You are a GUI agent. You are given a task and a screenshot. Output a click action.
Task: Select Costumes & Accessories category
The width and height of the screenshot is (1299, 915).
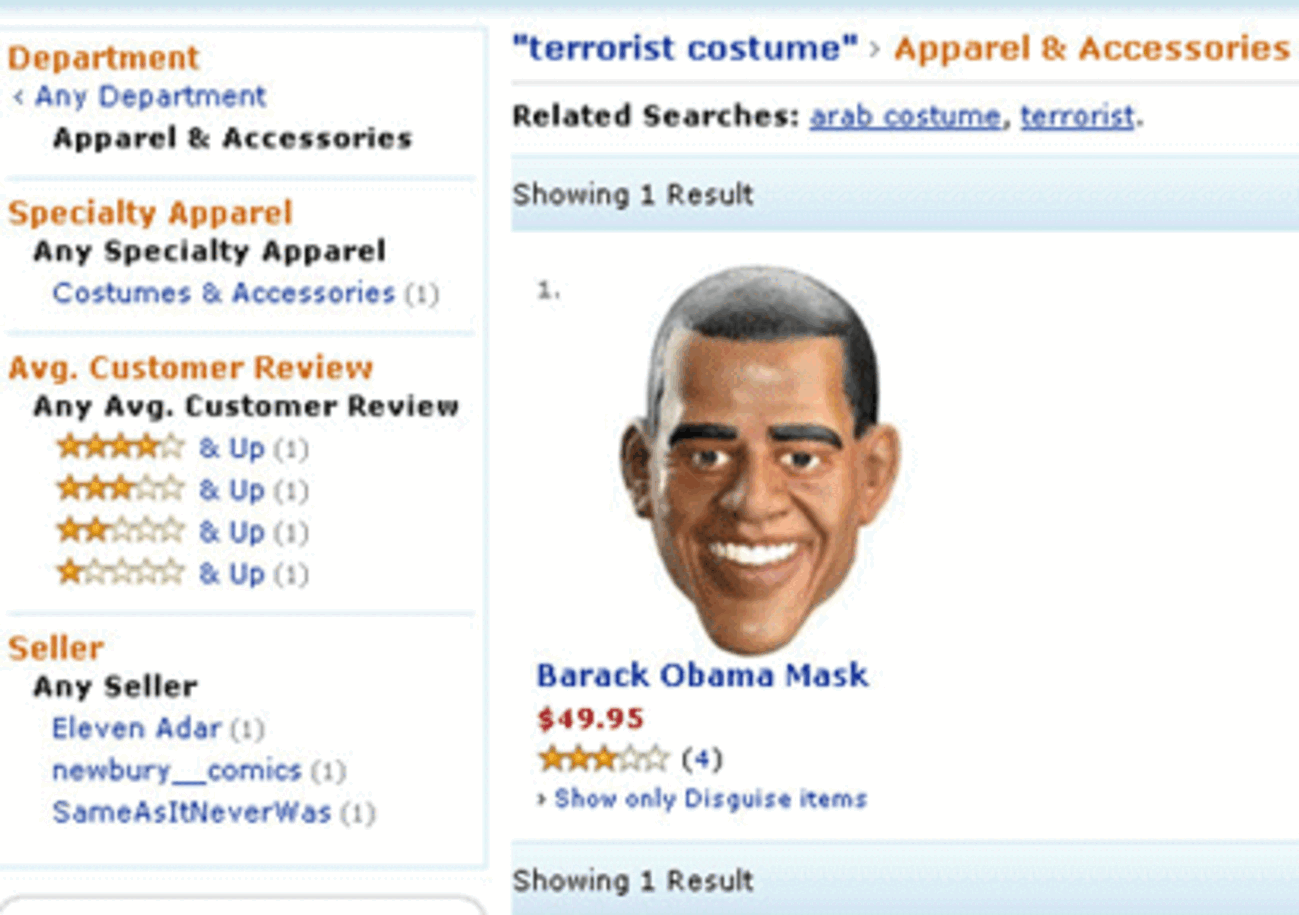tap(224, 293)
